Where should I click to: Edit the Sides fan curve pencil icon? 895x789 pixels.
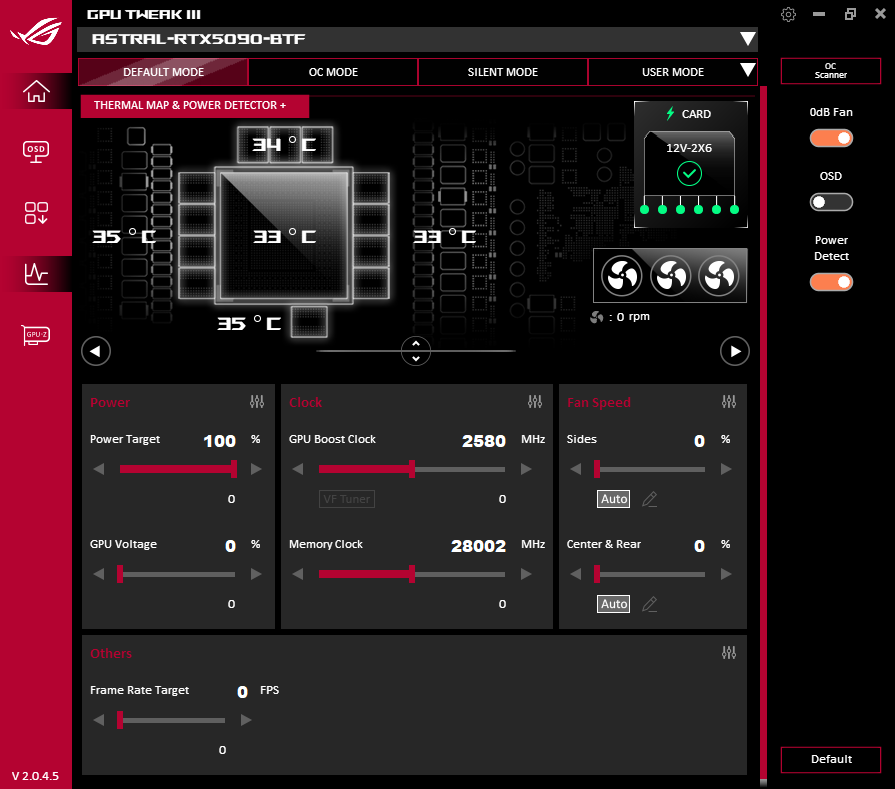[x=650, y=499]
